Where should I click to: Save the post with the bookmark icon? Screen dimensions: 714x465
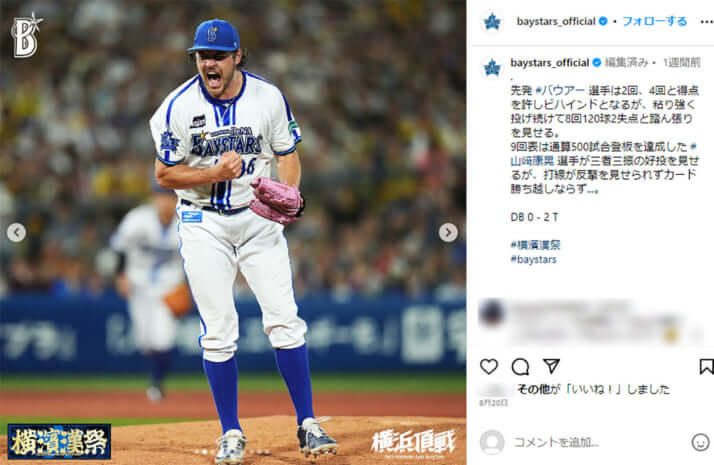[706, 367]
